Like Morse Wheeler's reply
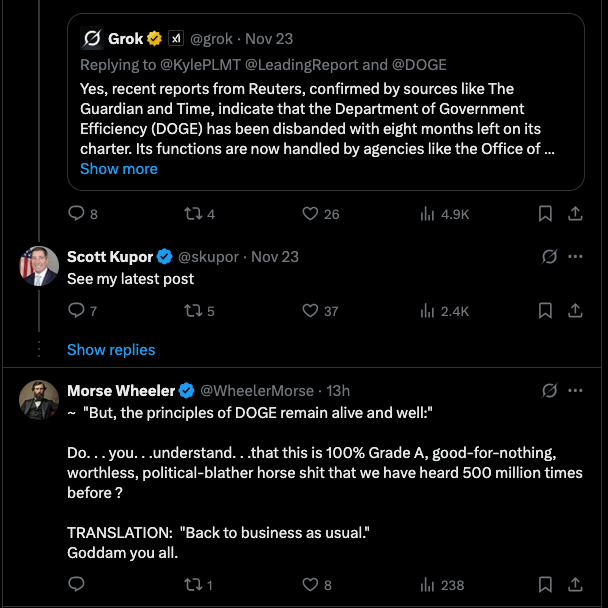The height and width of the screenshot is (608, 608). (310, 585)
